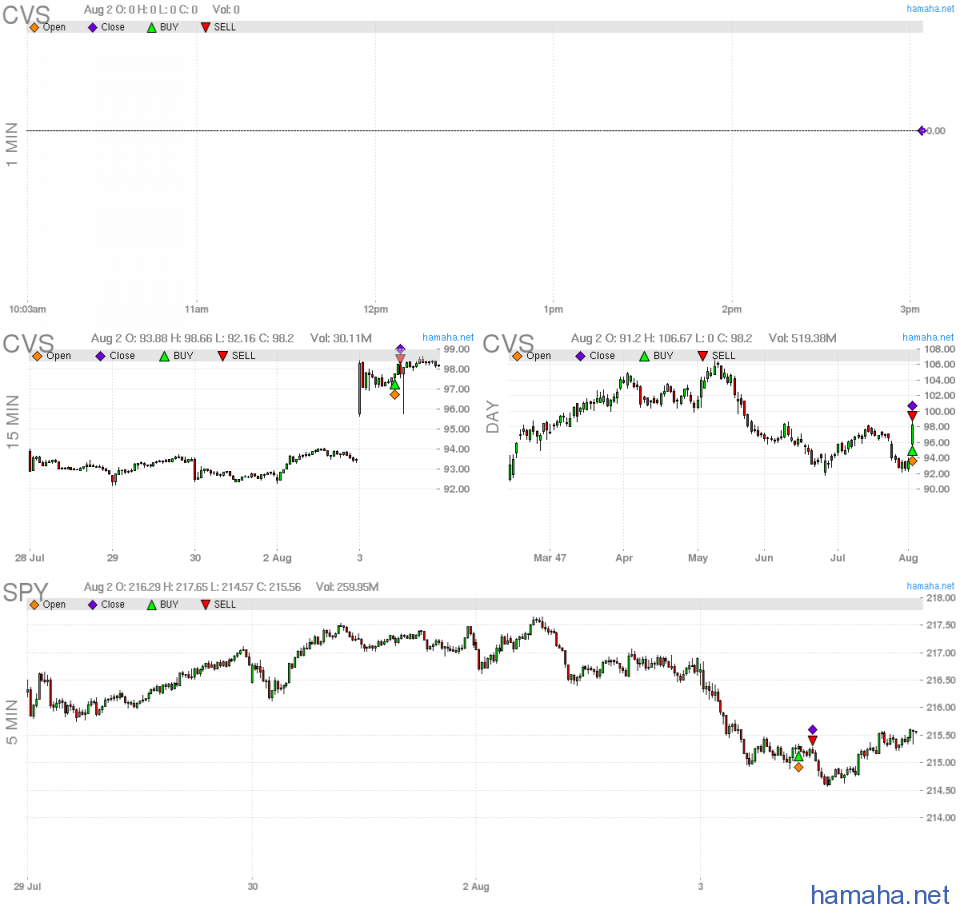Click the orange Open legend diamond in CVS DAY chart

(517, 356)
